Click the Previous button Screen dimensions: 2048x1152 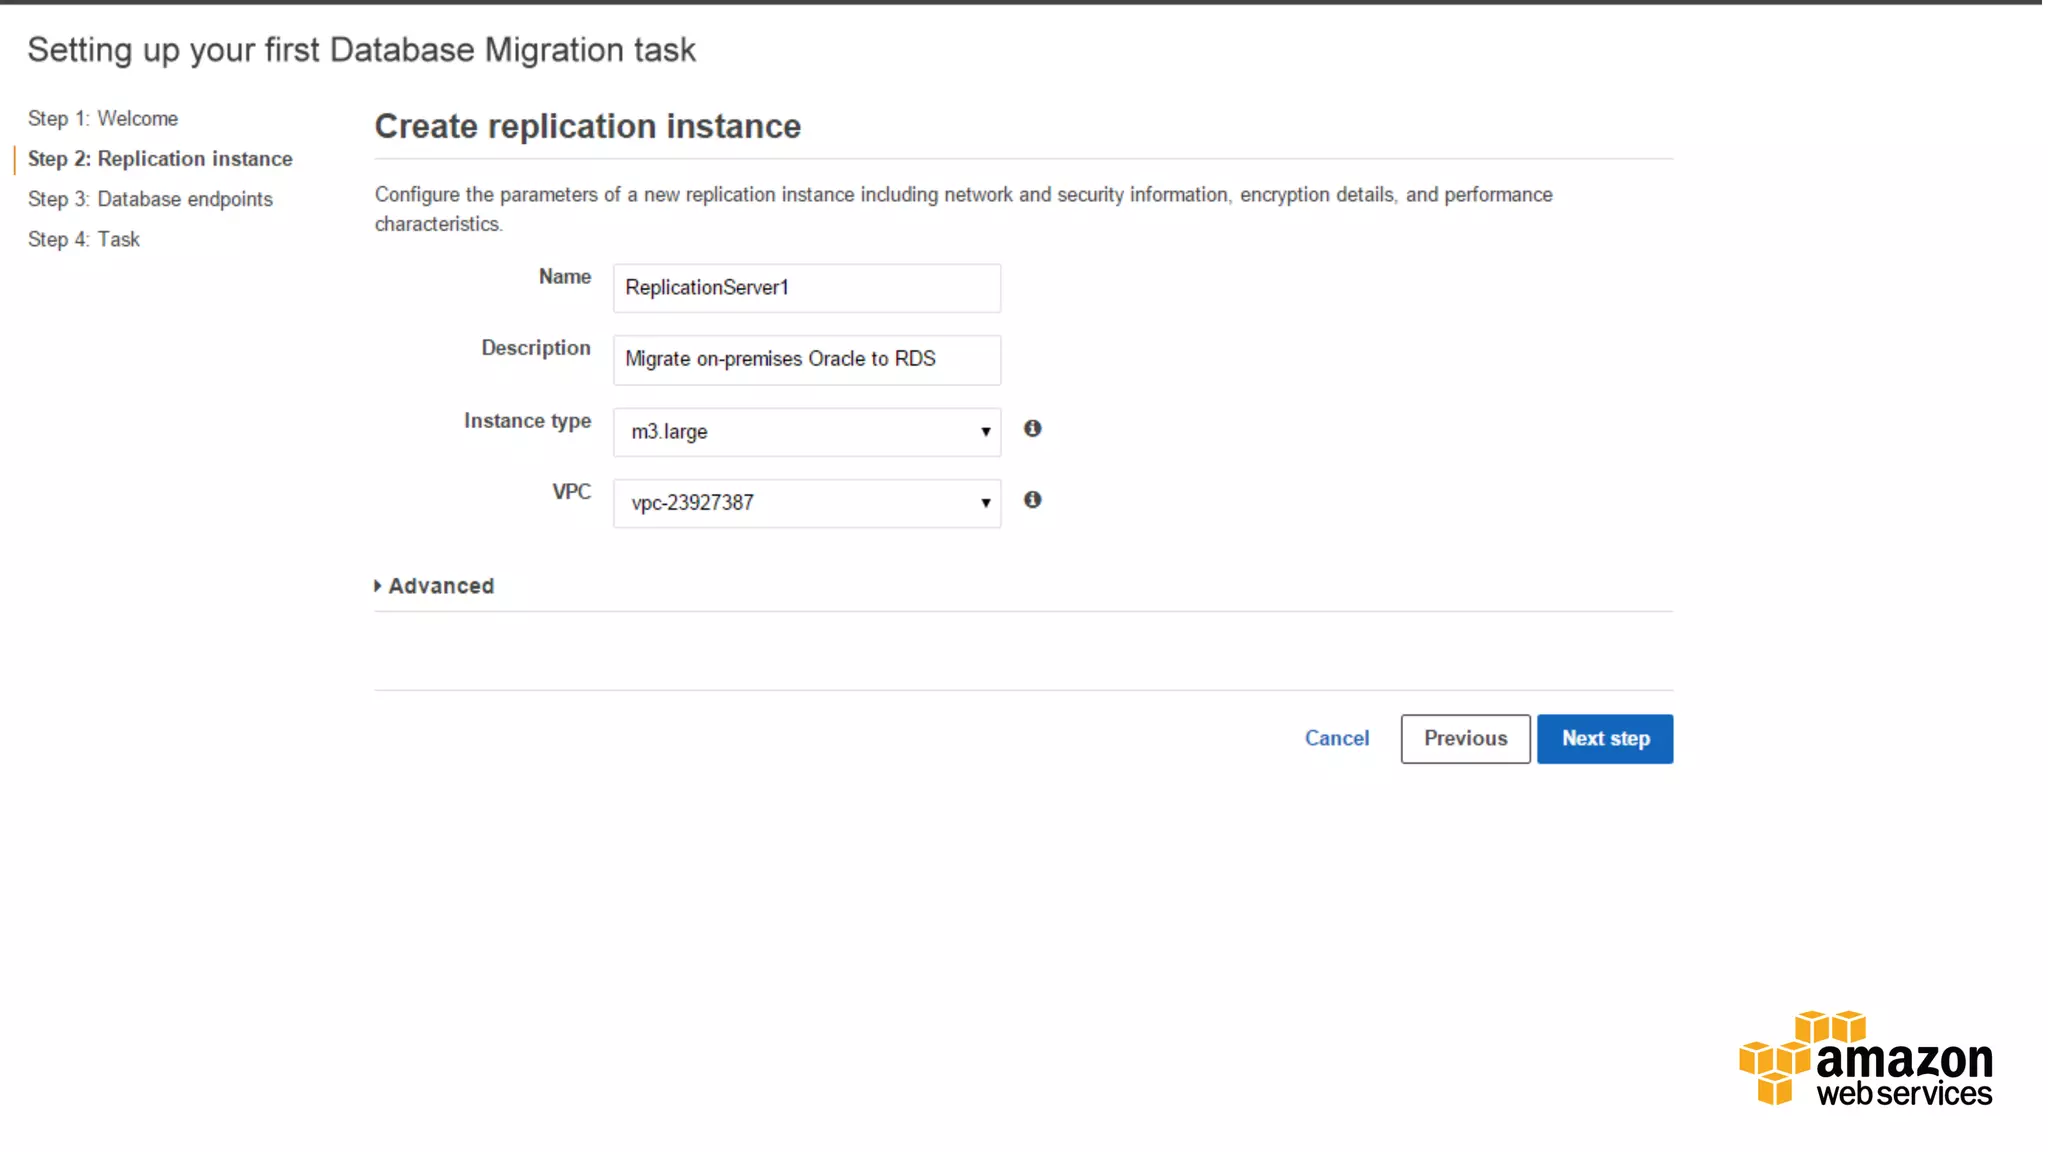(x=1465, y=739)
